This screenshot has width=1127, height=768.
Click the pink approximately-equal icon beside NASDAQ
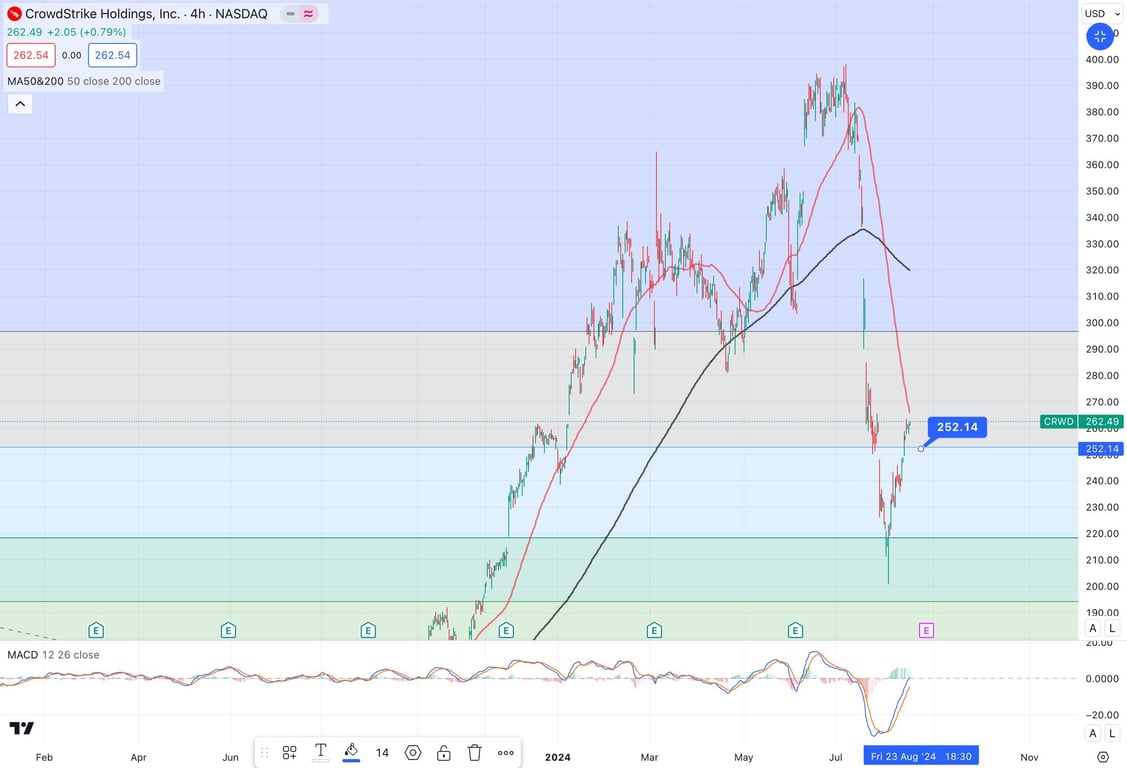coord(308,14)
